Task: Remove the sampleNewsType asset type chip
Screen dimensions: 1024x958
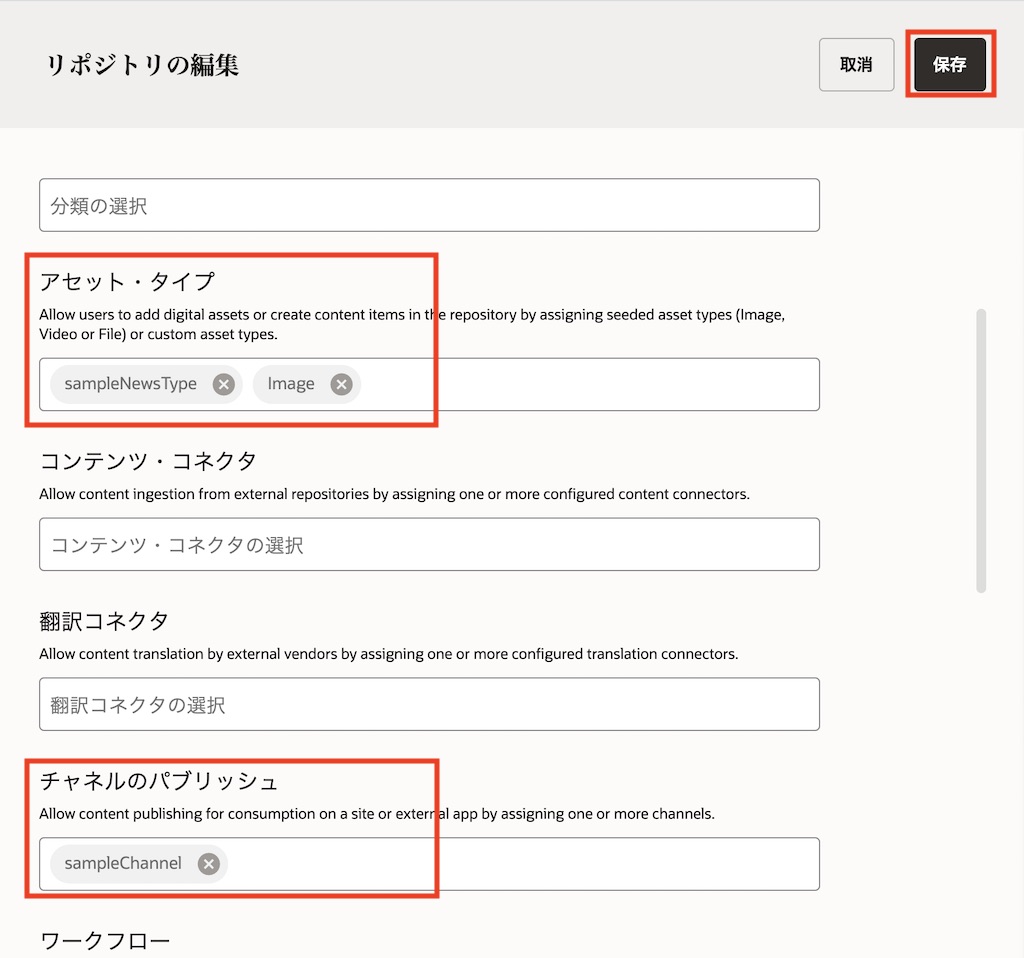Action: (224, 384)
